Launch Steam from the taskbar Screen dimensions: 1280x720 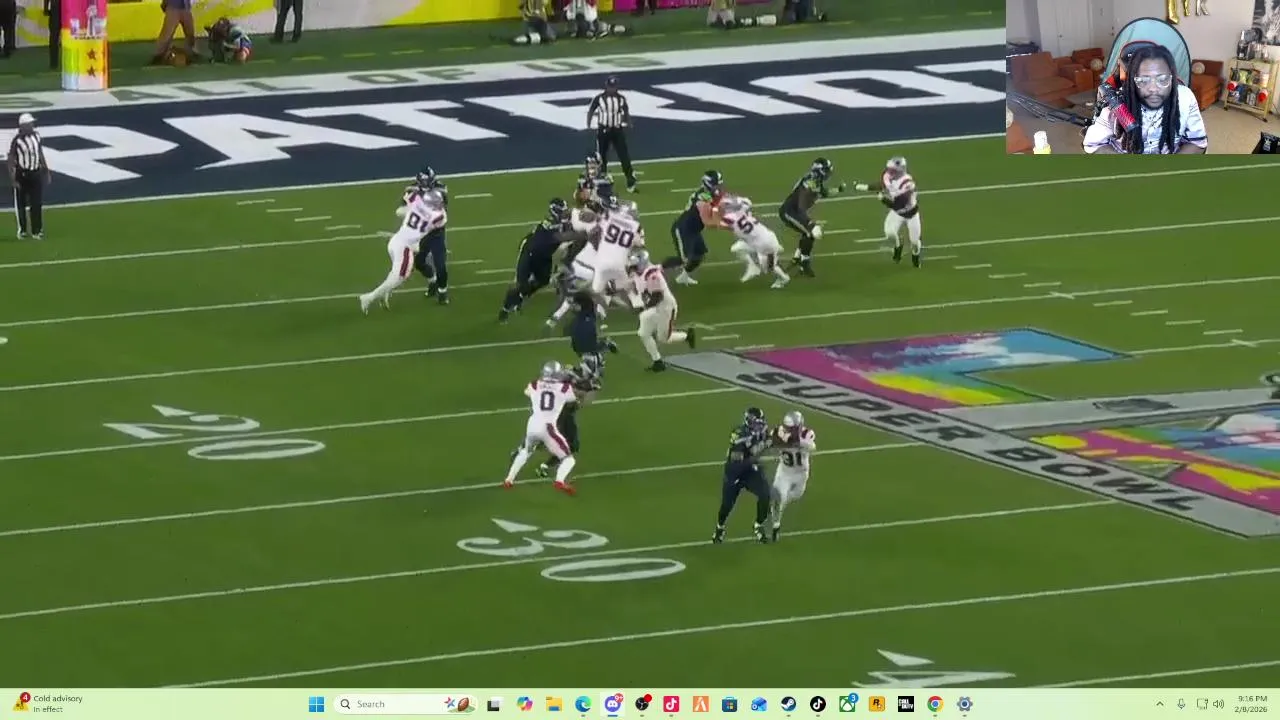click(x=788, y=704)
